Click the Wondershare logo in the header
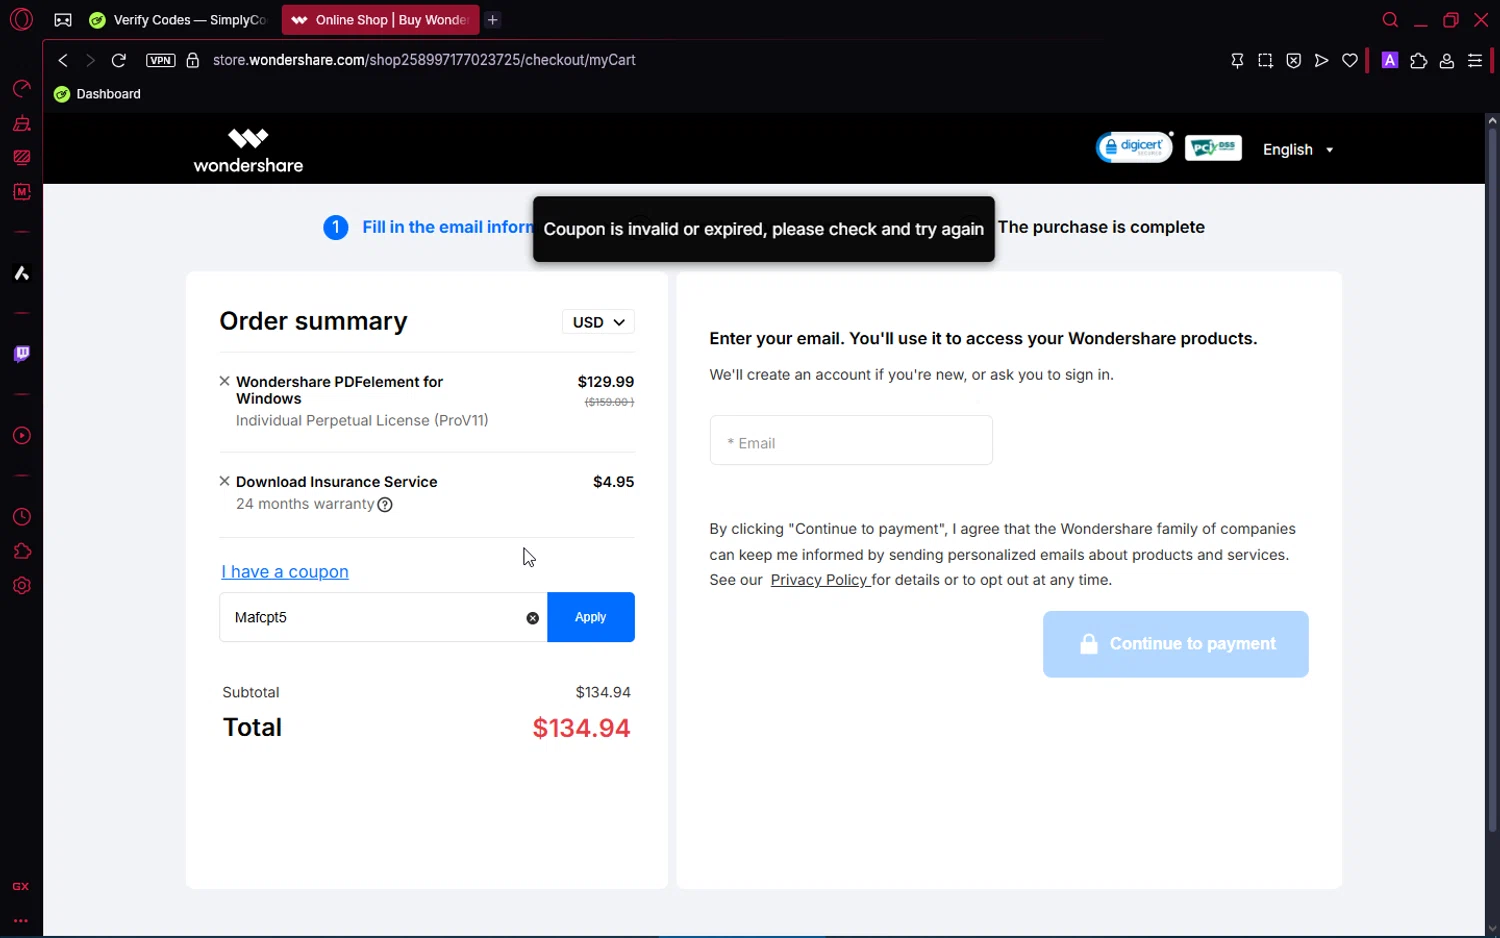Image resolution: width=1500 pixels, height=938 pixels. tap(248, 151)
